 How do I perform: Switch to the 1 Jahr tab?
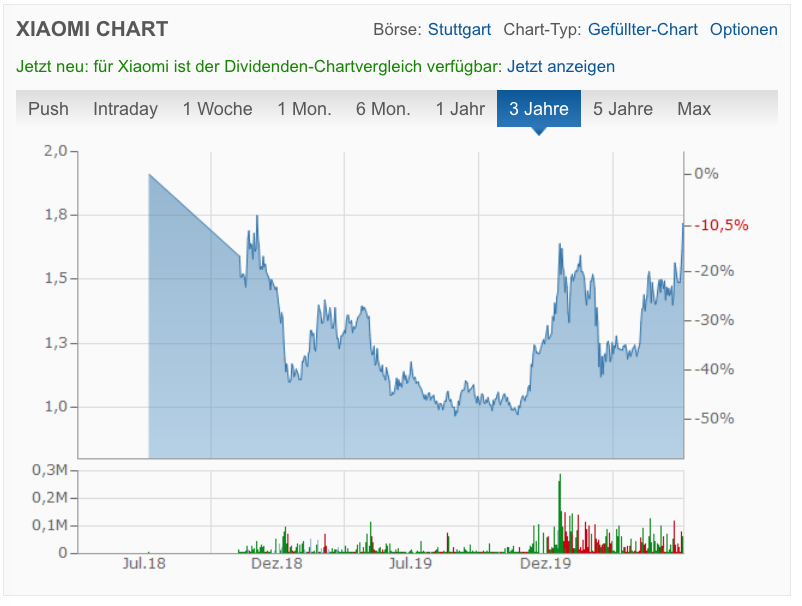460,109
